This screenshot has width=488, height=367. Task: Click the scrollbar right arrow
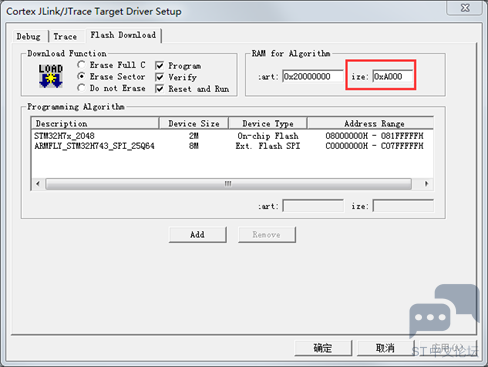tap(426, 184)
